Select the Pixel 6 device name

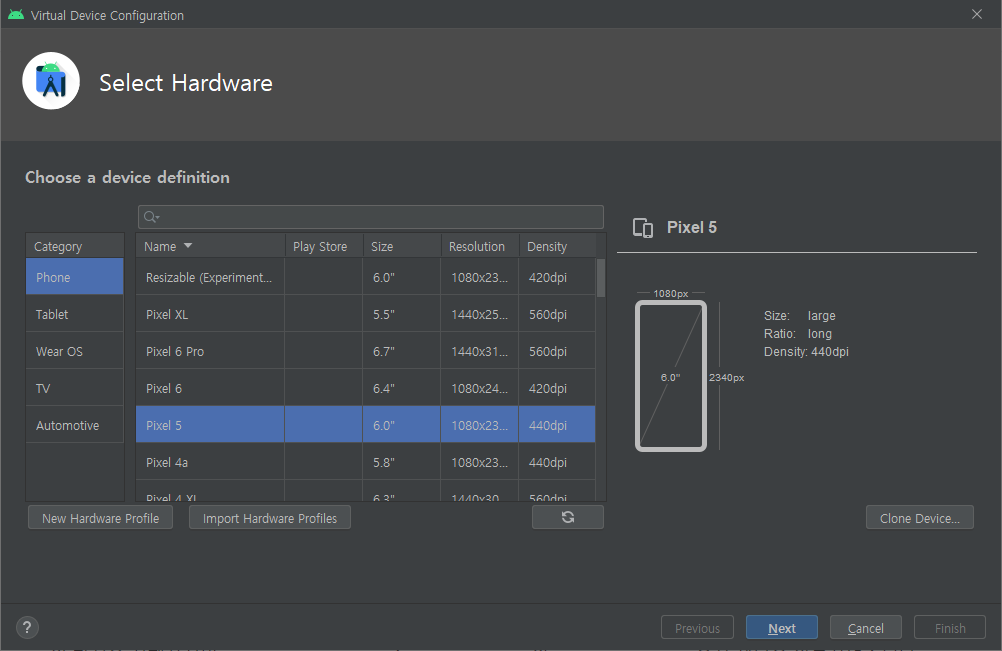click(x=164, y=388)
